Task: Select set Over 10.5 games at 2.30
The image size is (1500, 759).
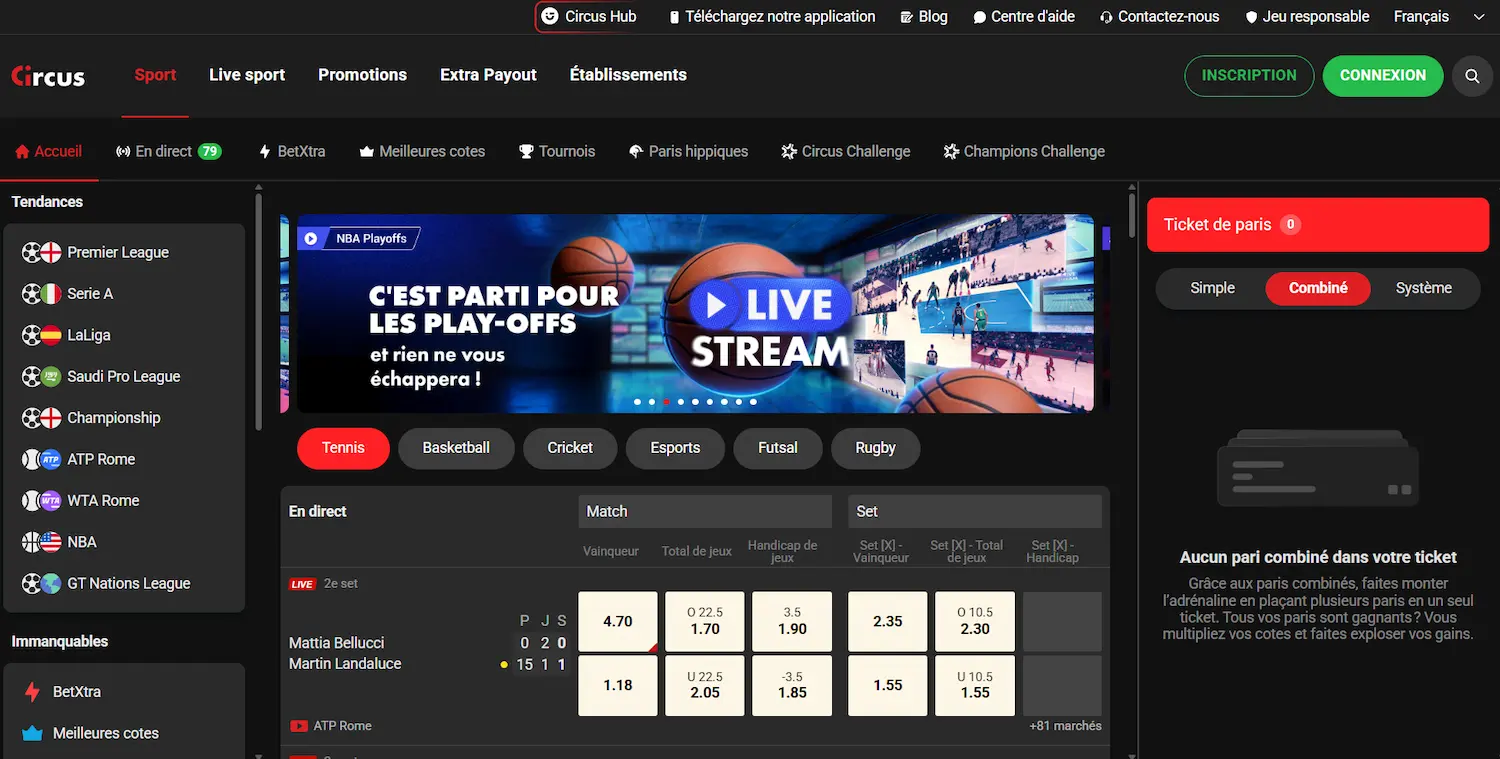Action: coord(975,622)
